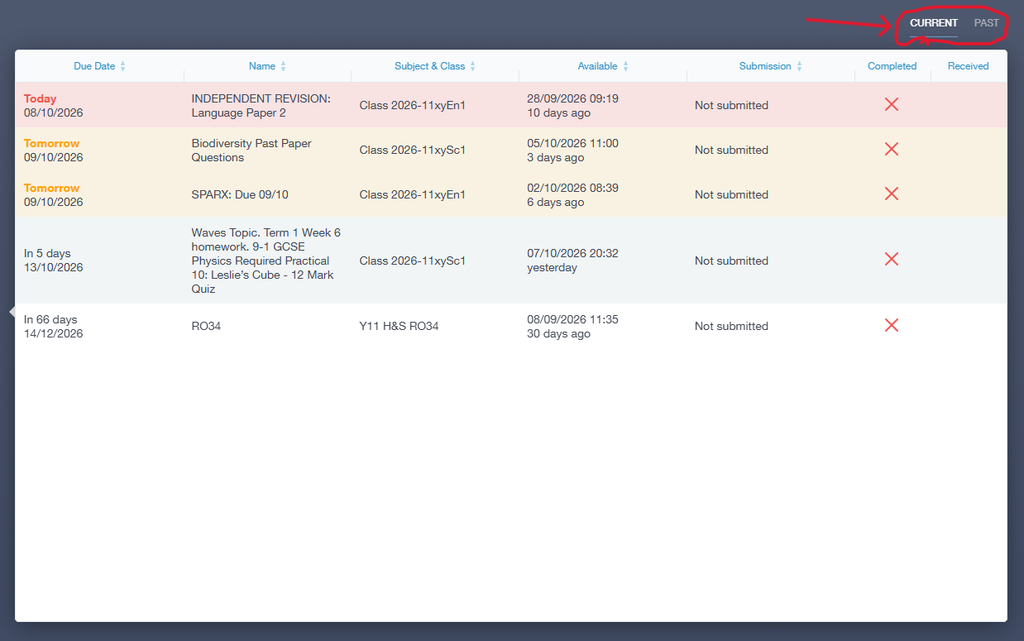
Task: Sort by Available column arrows
Action: 626,66
